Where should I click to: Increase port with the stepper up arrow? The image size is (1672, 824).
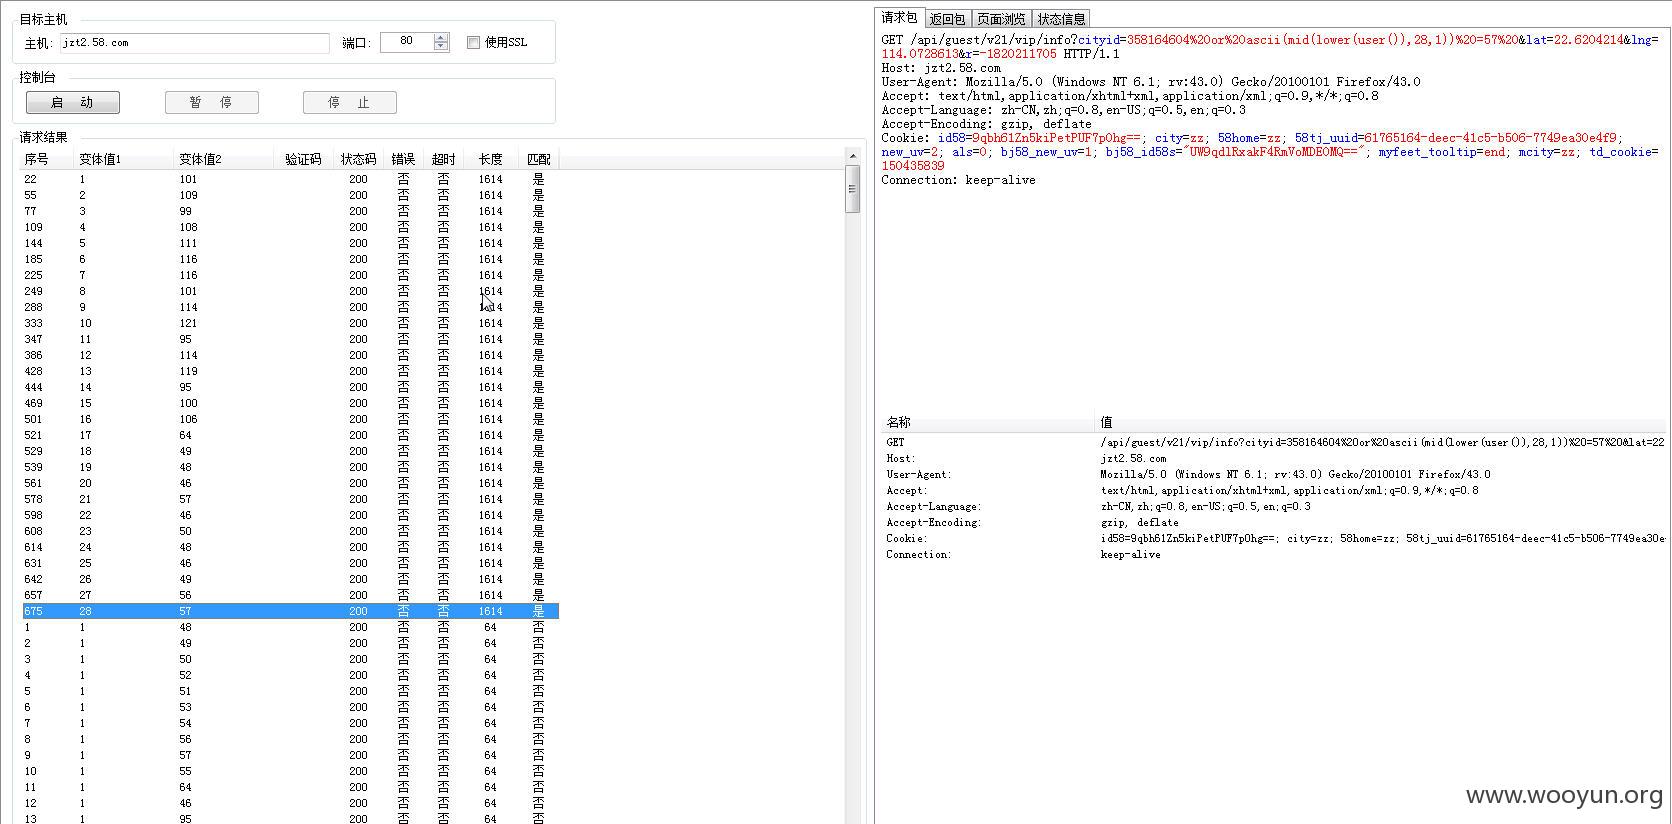(x=441, y=37)
